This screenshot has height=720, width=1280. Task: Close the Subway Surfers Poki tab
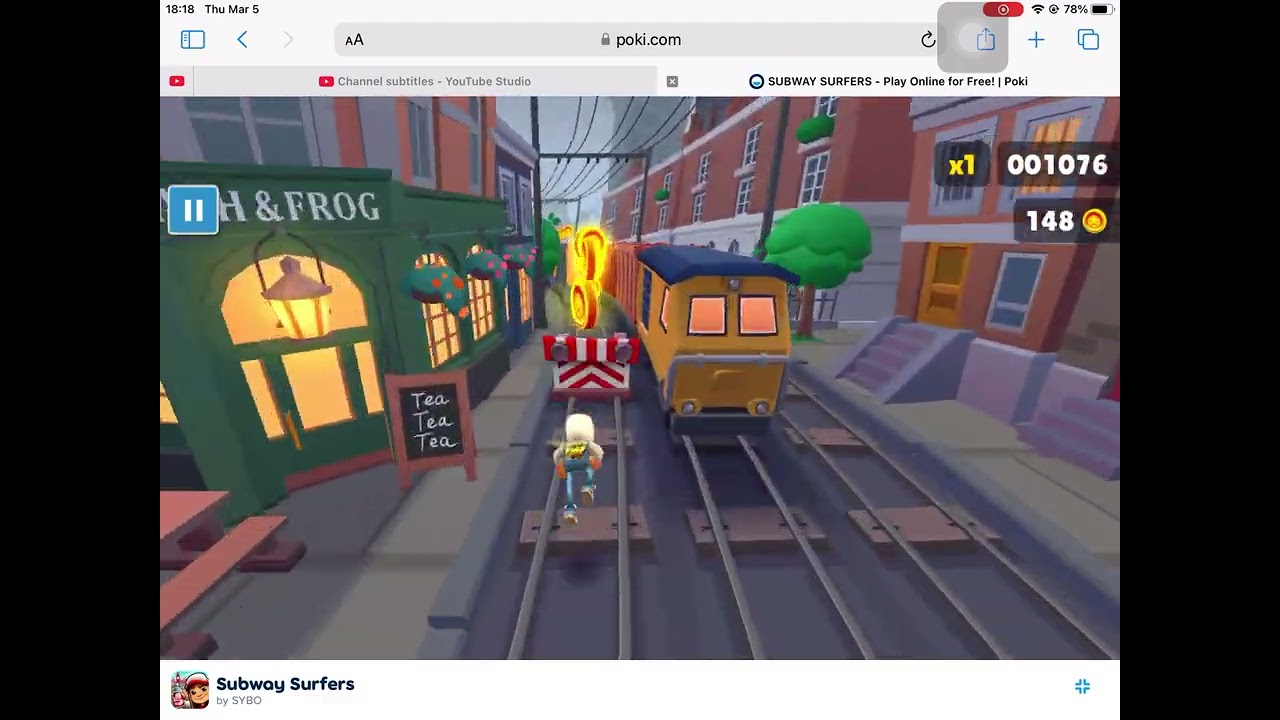(x=672, y=81)
